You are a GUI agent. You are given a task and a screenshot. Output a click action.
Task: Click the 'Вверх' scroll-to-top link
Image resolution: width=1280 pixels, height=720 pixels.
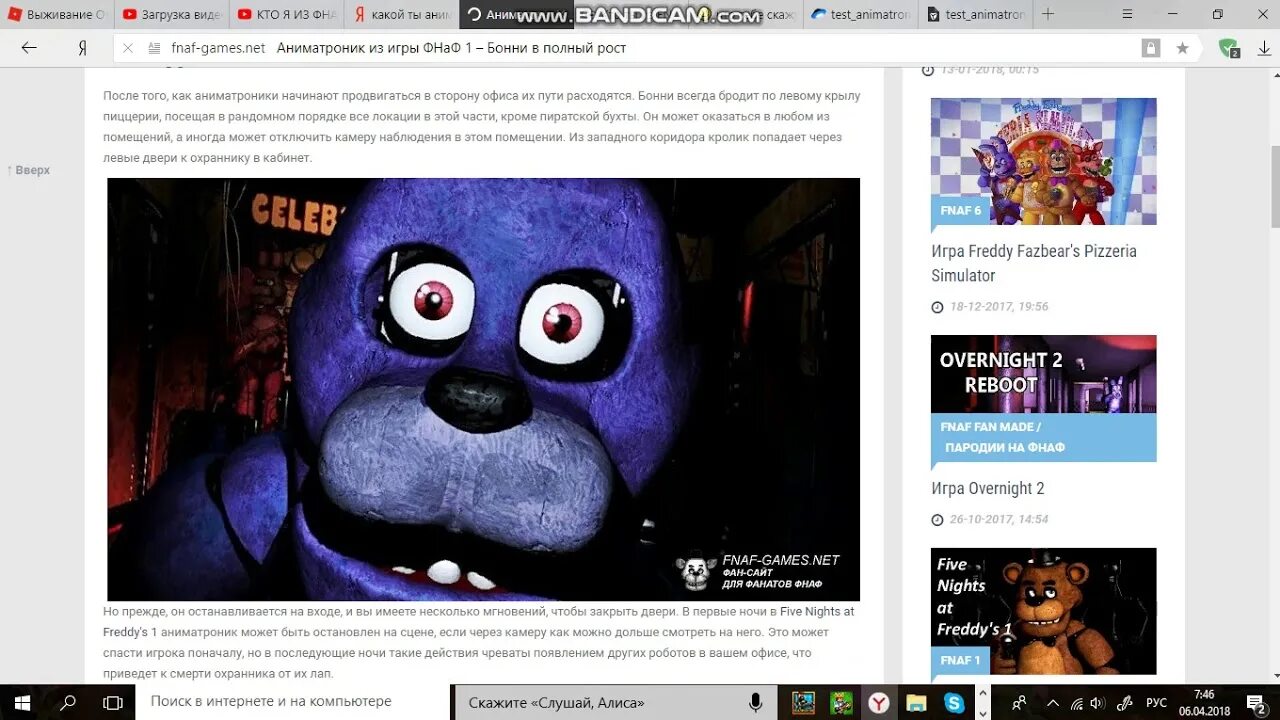28,170
